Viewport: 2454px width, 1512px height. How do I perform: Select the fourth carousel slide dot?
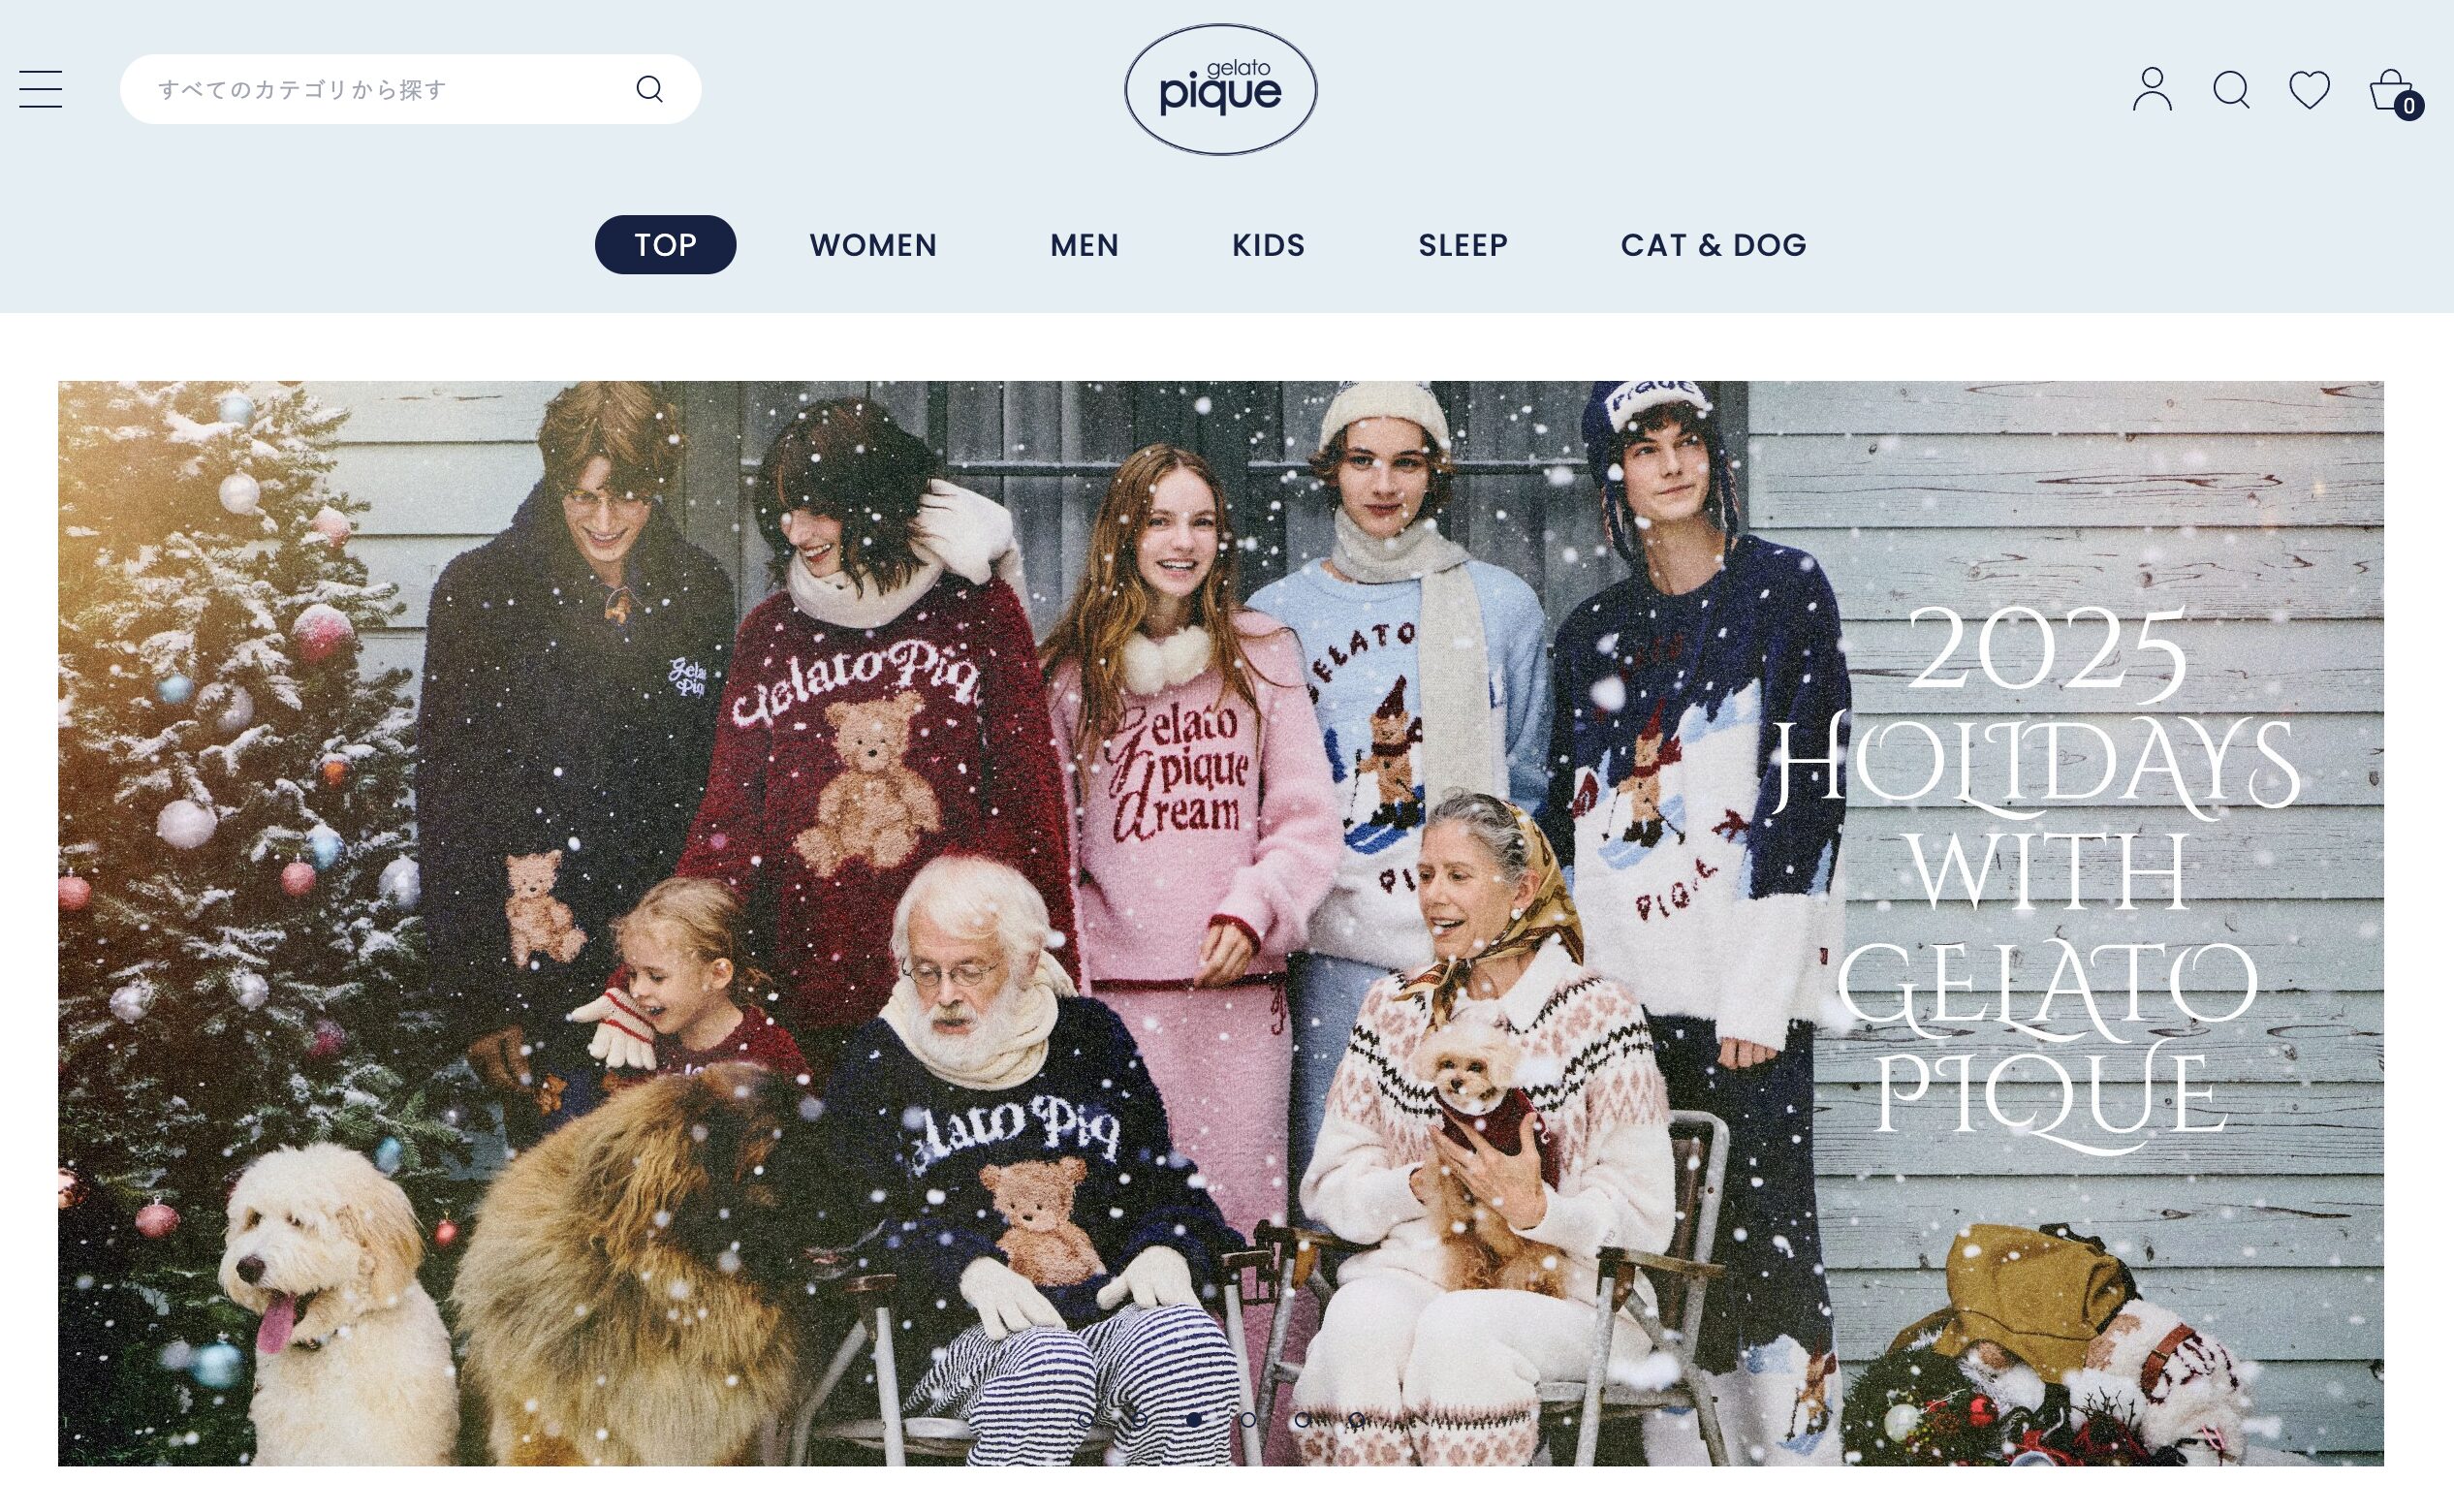[1248, 1419]
